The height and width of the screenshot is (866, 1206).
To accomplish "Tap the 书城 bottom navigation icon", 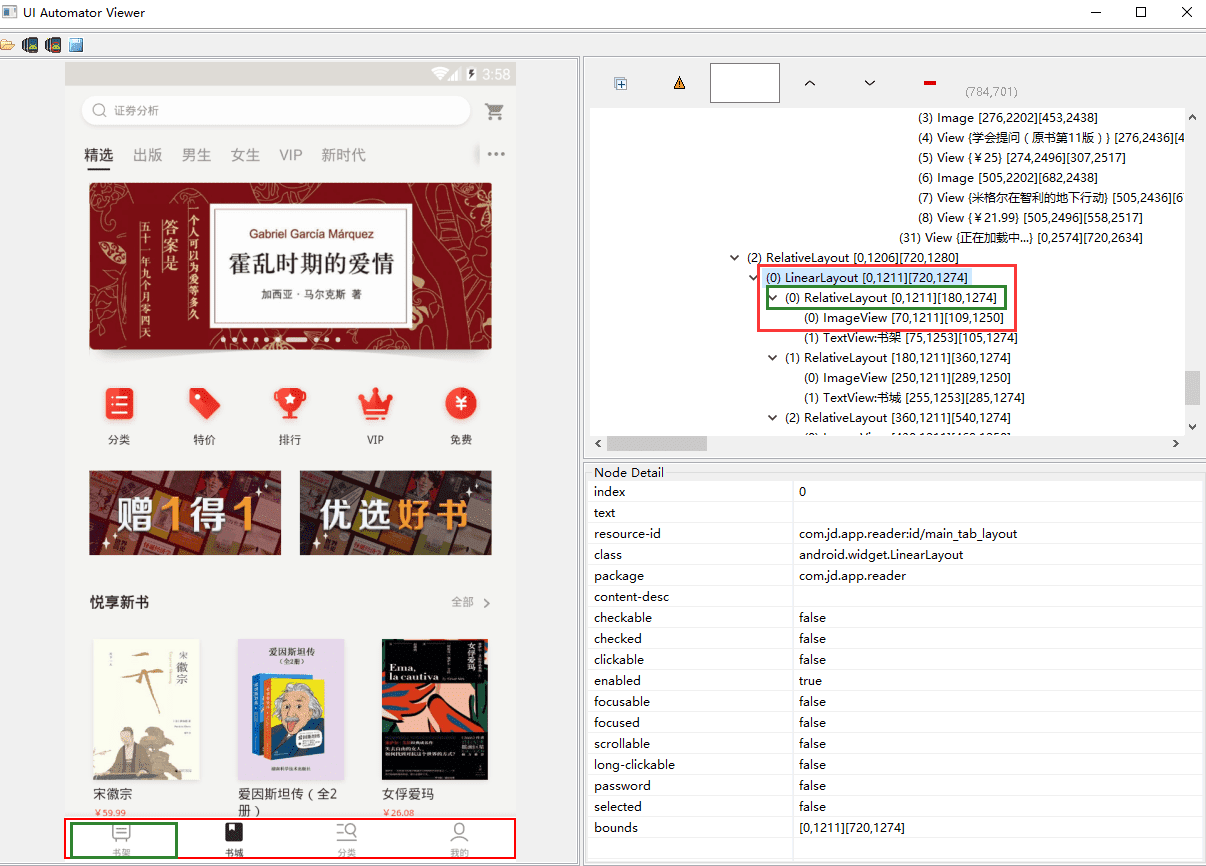I will [234, 832].
